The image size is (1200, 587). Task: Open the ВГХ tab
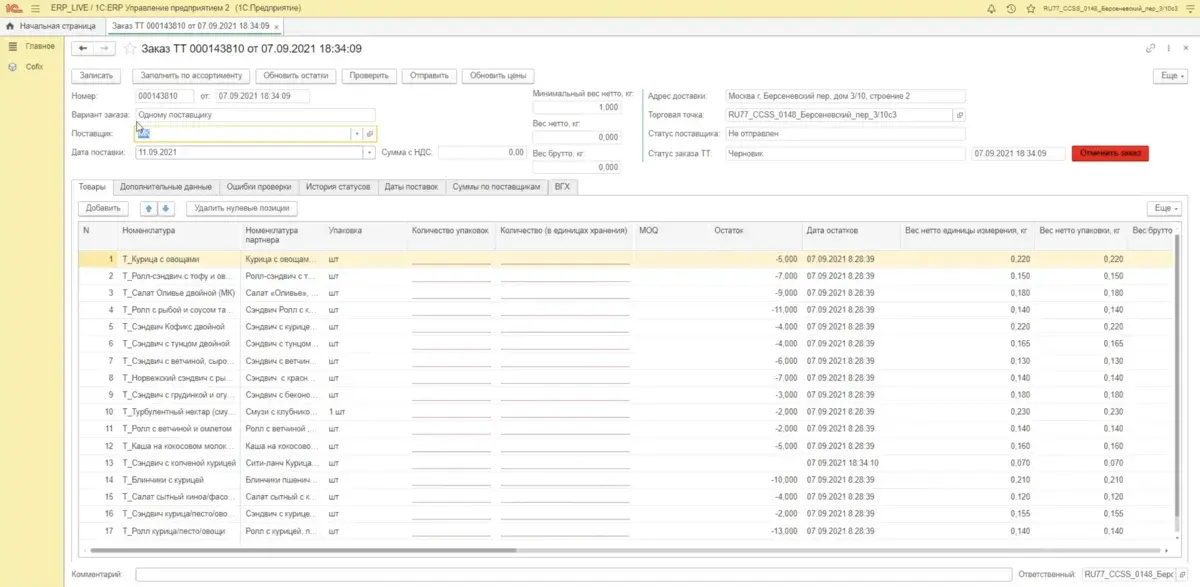click(x=562, y=187)
